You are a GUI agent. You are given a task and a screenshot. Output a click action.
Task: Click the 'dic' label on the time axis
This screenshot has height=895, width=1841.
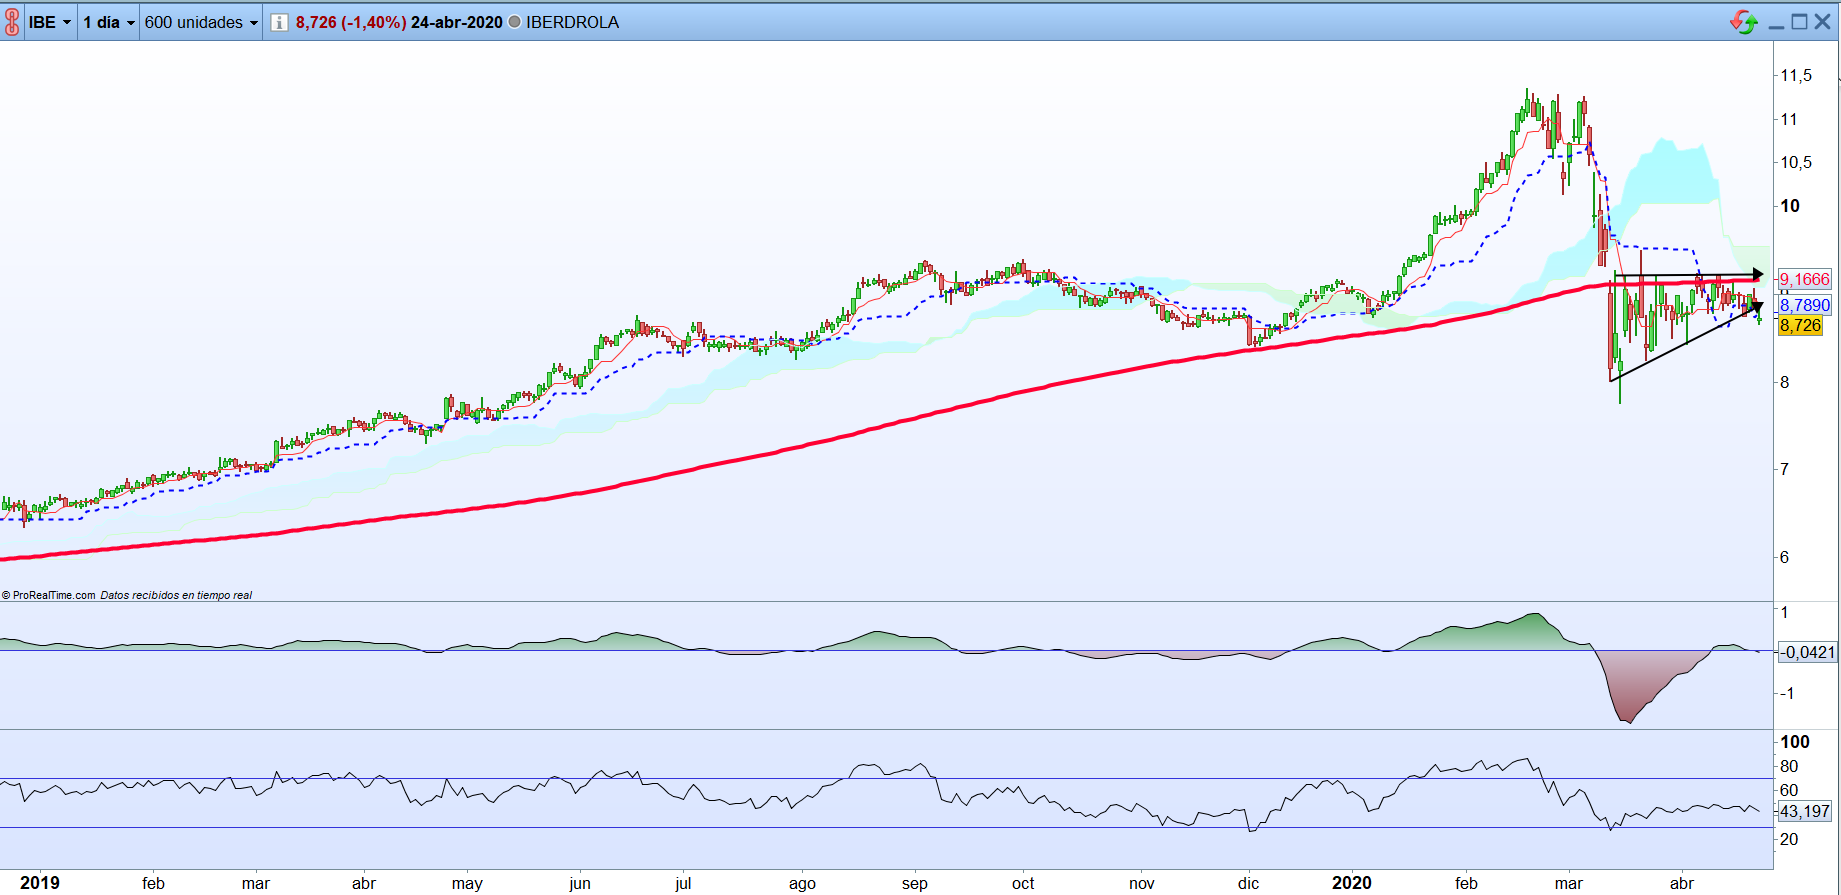coord(1249,884)
